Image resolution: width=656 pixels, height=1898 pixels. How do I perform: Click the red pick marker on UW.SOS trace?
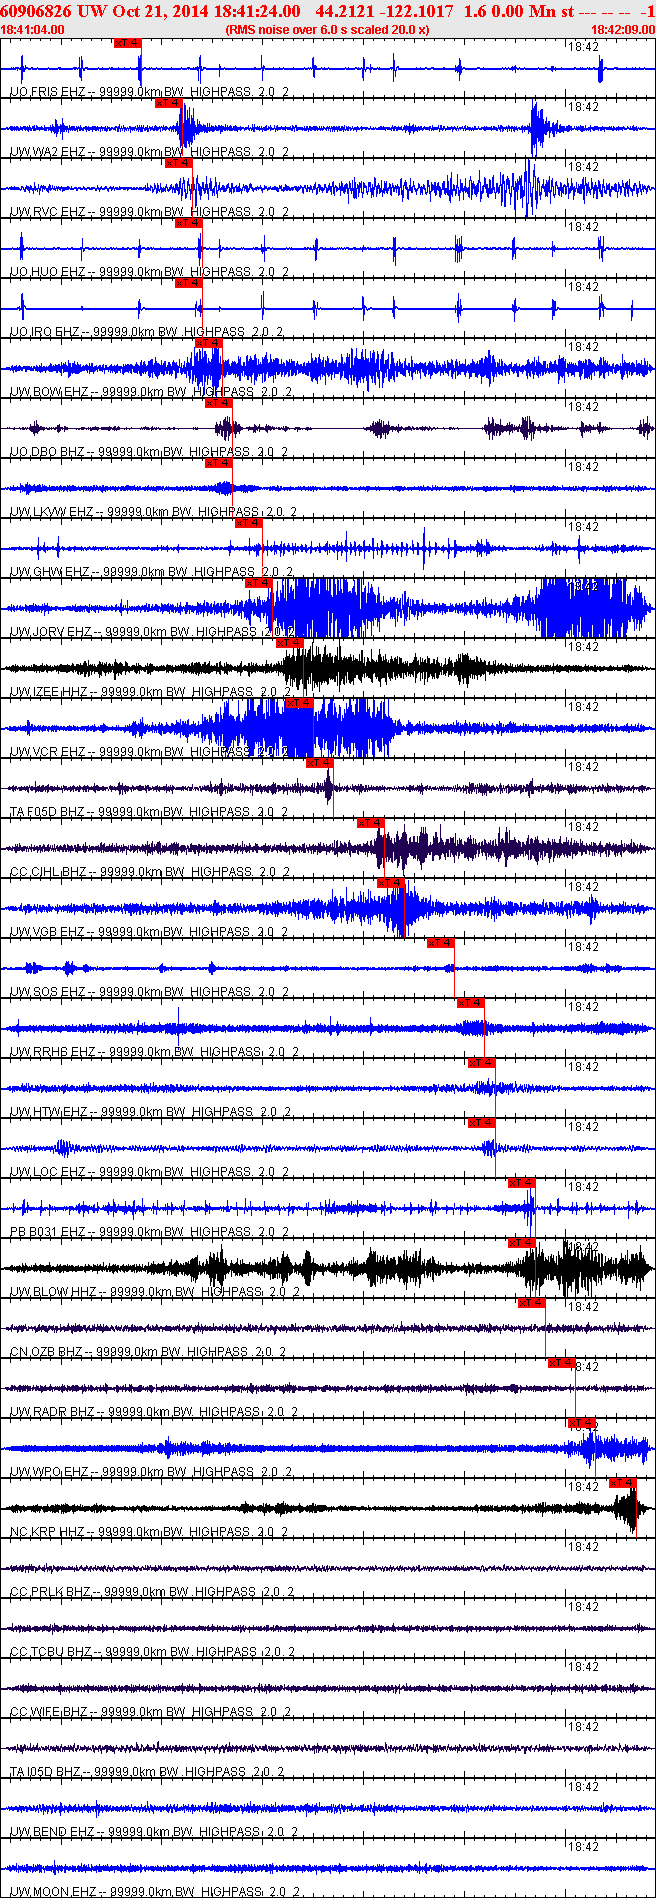coord(441,943)
